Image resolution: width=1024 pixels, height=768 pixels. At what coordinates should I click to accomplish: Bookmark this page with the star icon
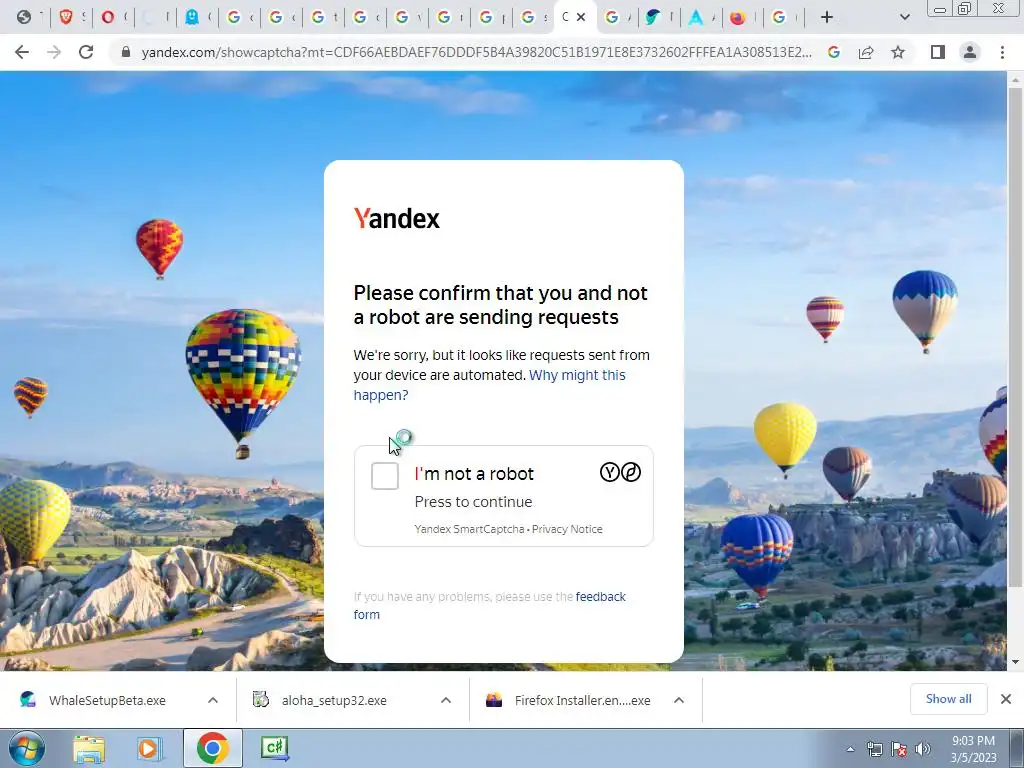(898, 52)
